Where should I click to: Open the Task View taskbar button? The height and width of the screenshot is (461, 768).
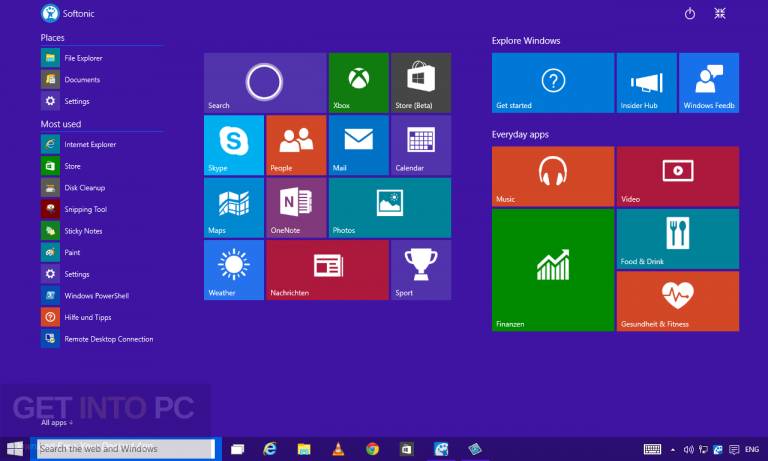click(238, 449)
